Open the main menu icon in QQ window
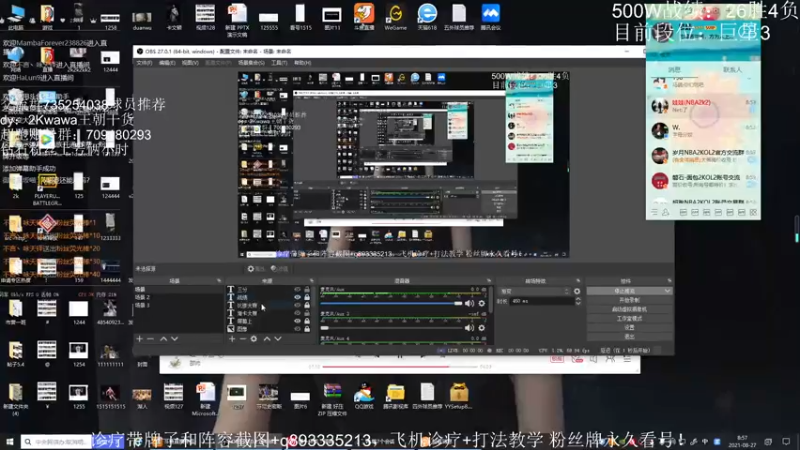 tap(655, 212)
